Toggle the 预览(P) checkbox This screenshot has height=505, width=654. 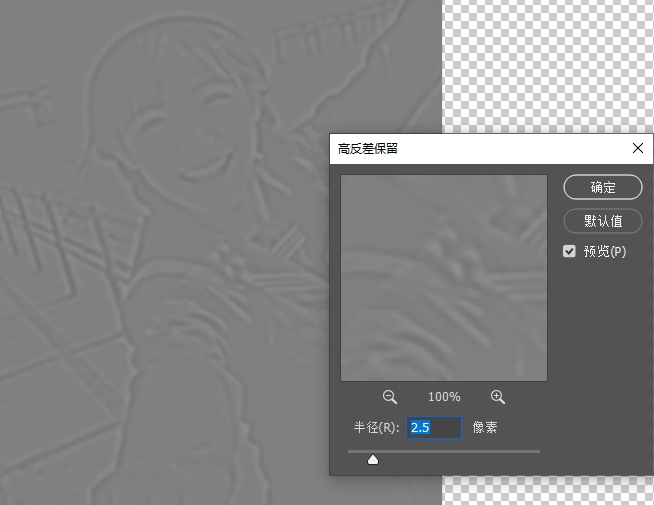[570, 251]
